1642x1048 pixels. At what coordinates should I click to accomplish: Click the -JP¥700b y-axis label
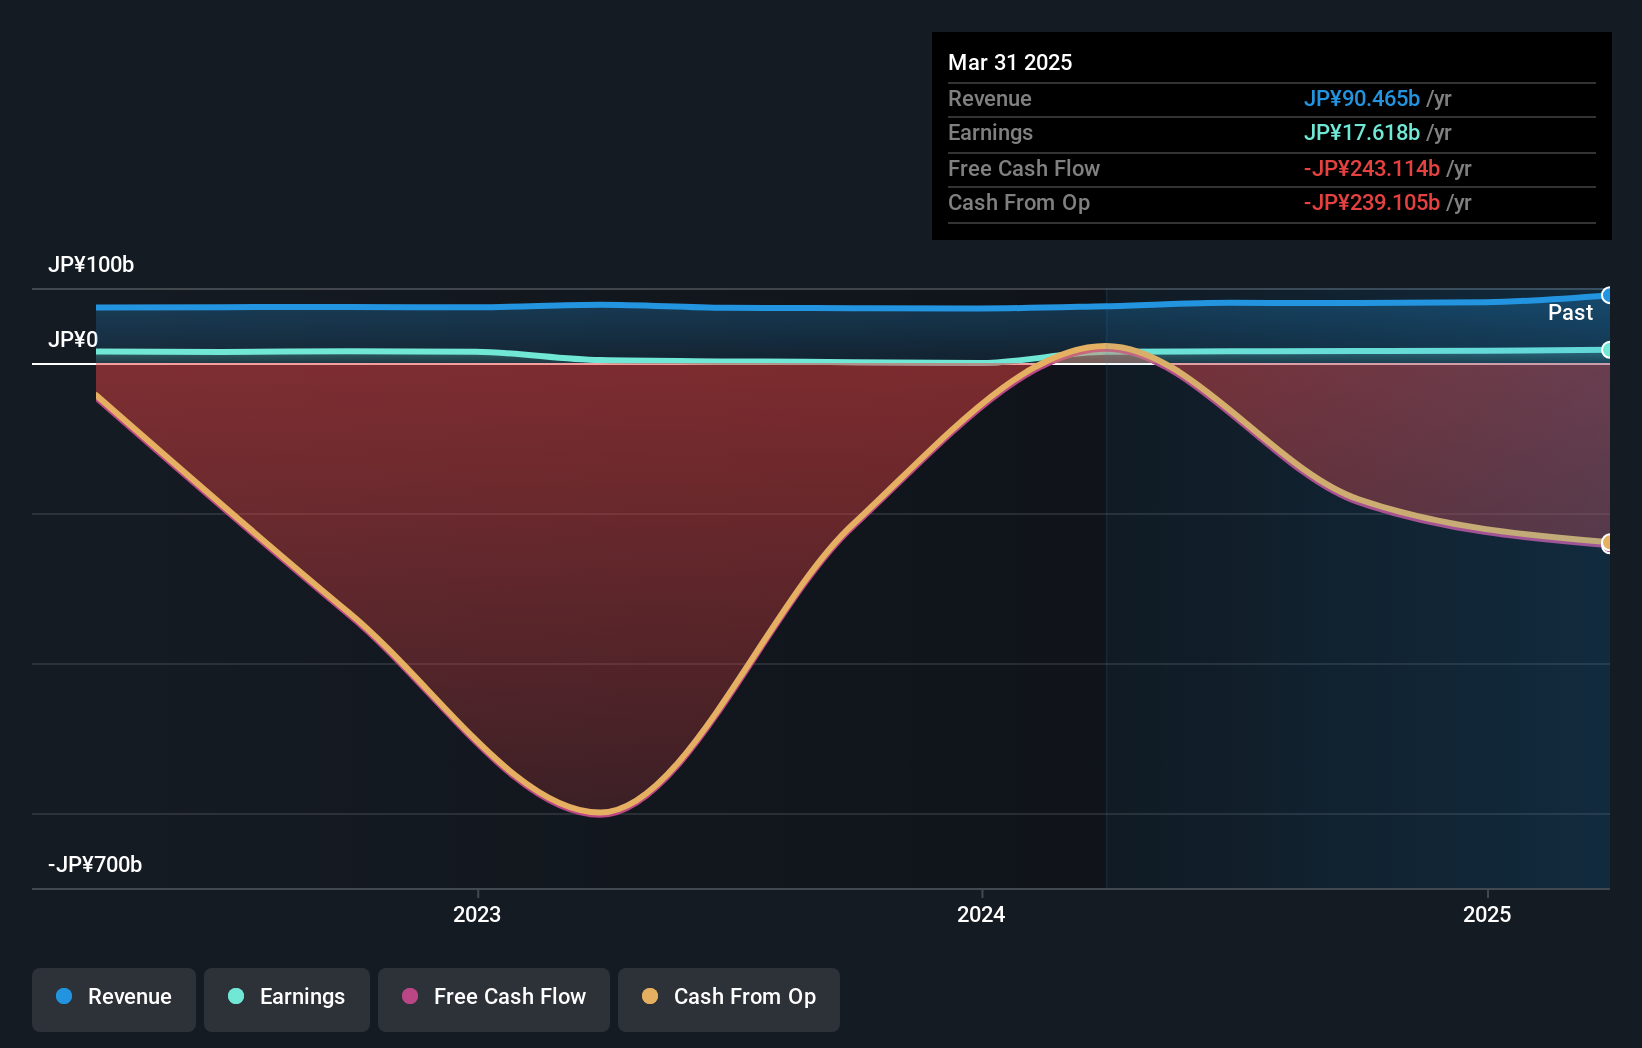pyautogui.click(x=95, y=864)
